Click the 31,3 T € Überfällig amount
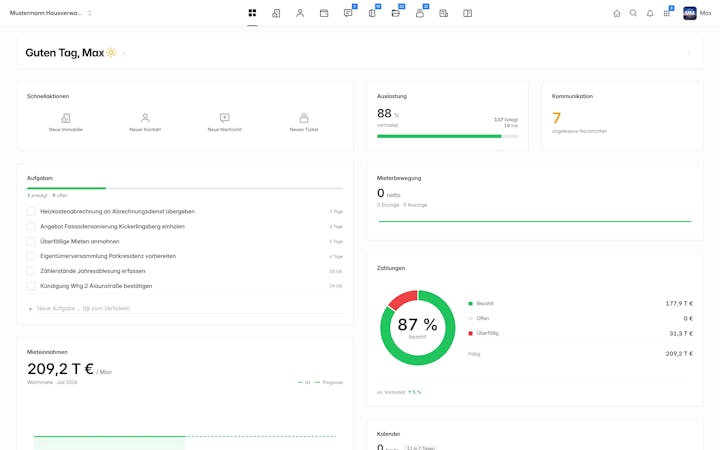720x450 pixels. (681, 333)
